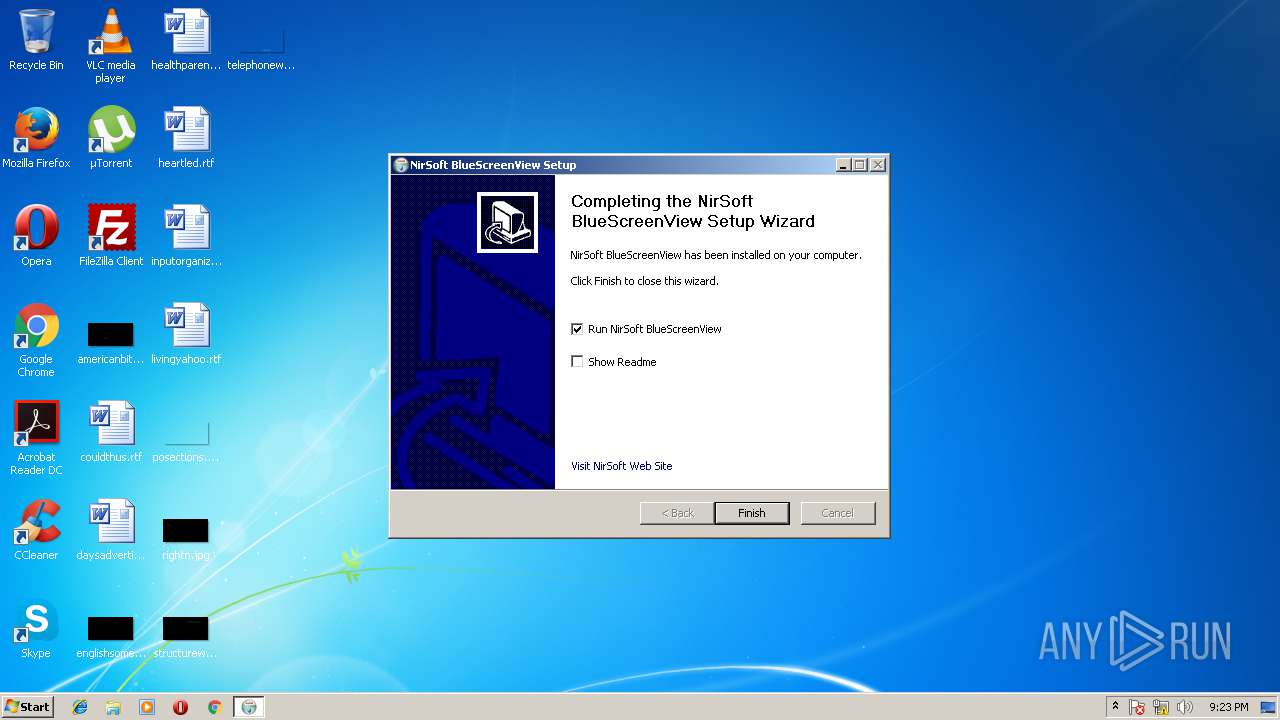The height and width of the screenshot is (720, 1280).
Task: Open the Recycle Bin desktop icon
Action: [36, 40]
